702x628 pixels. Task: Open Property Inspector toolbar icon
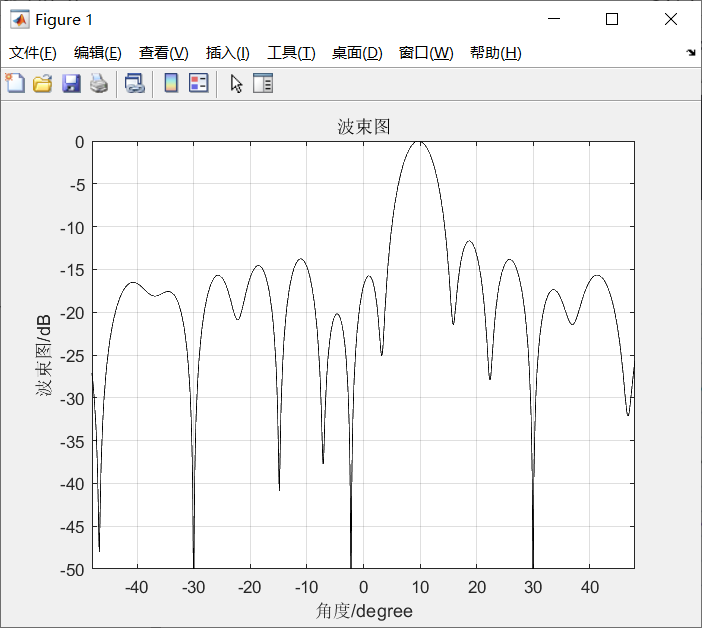pyautogui.click(x=263, y=83)
